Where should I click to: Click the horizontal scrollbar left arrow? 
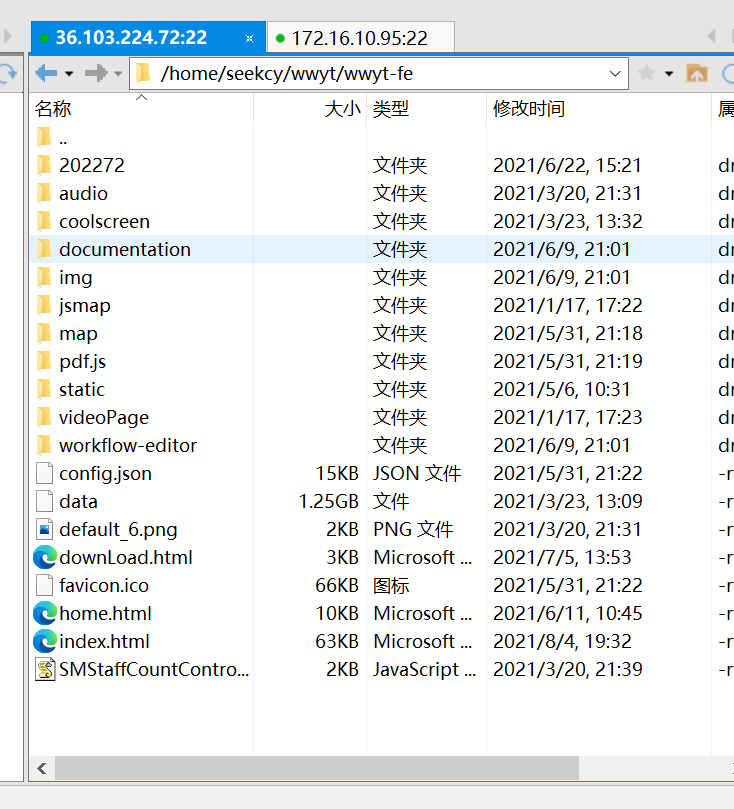(42, 769)
